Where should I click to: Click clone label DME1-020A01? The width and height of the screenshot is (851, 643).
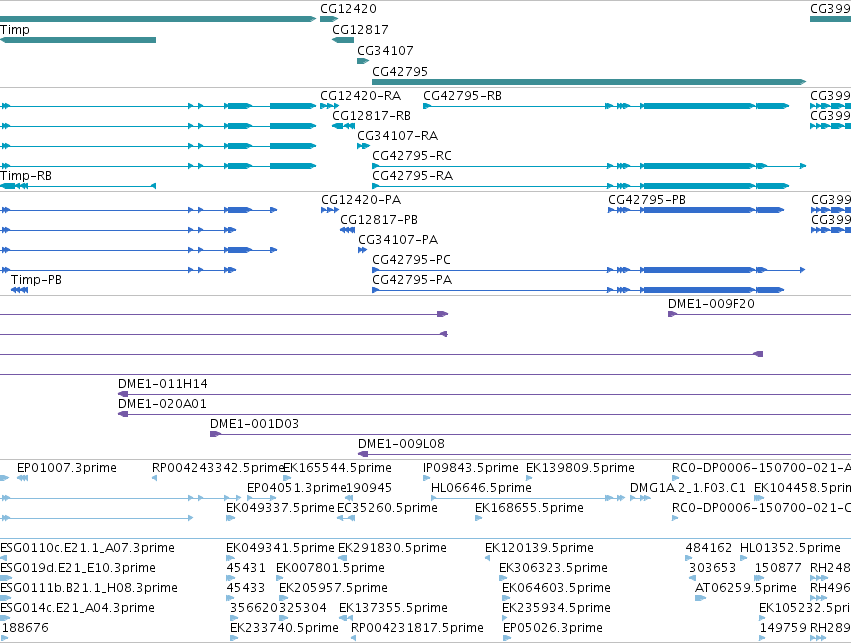click(162, 404)
